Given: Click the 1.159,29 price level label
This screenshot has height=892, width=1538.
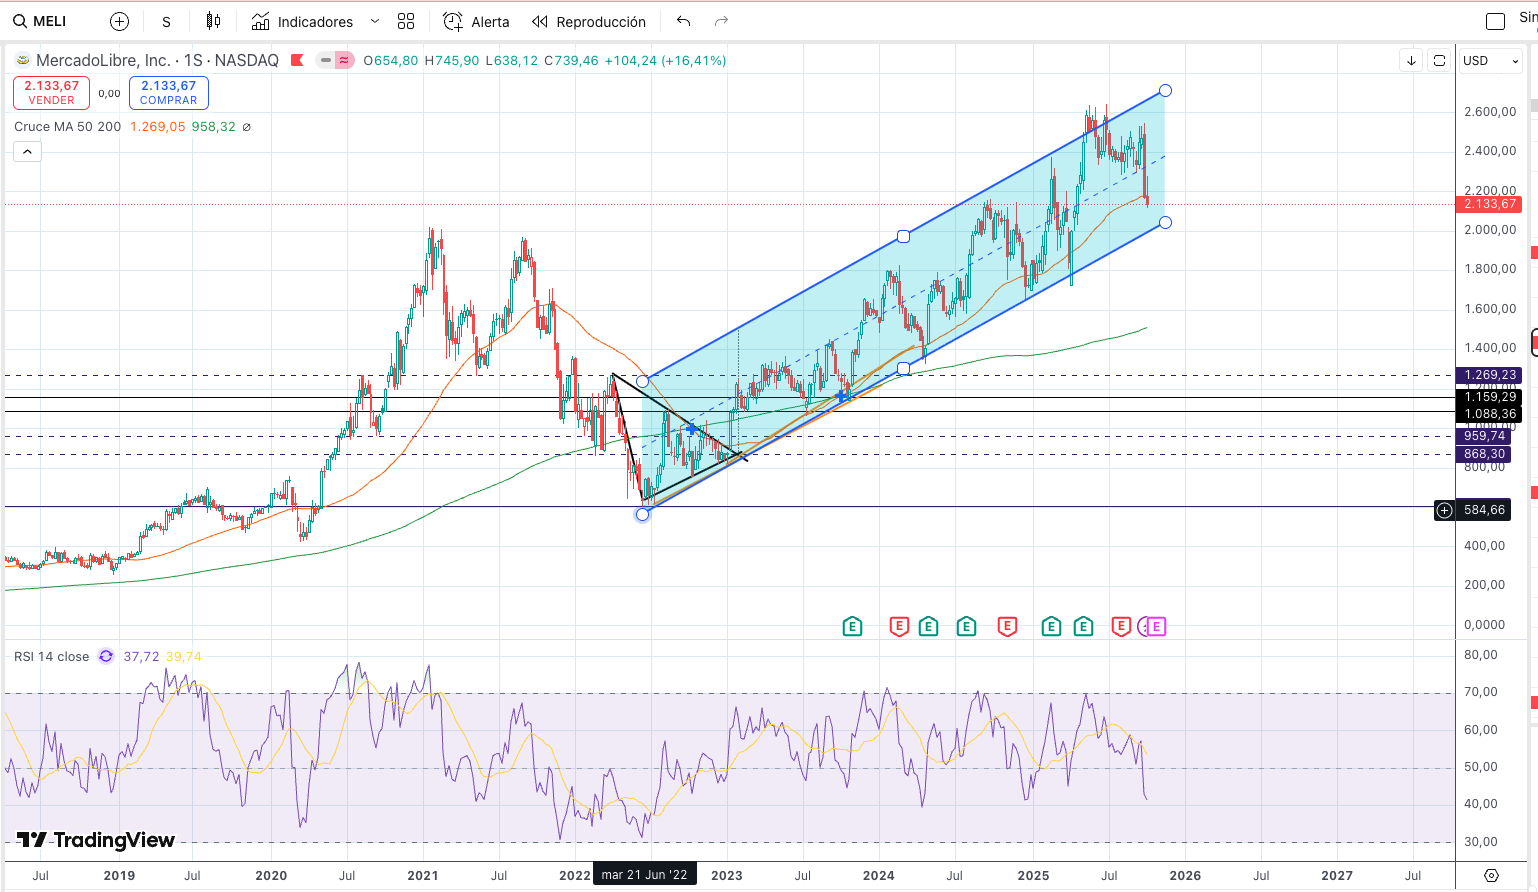Looking at the screenshot, I should (1489, 397).
